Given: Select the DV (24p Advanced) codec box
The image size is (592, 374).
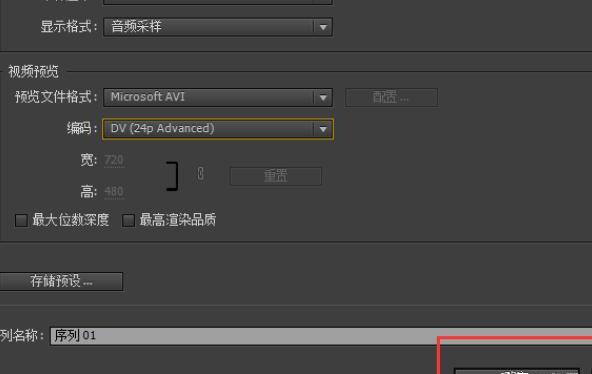Looking at the screenshot, I should (x=218, y=129).
